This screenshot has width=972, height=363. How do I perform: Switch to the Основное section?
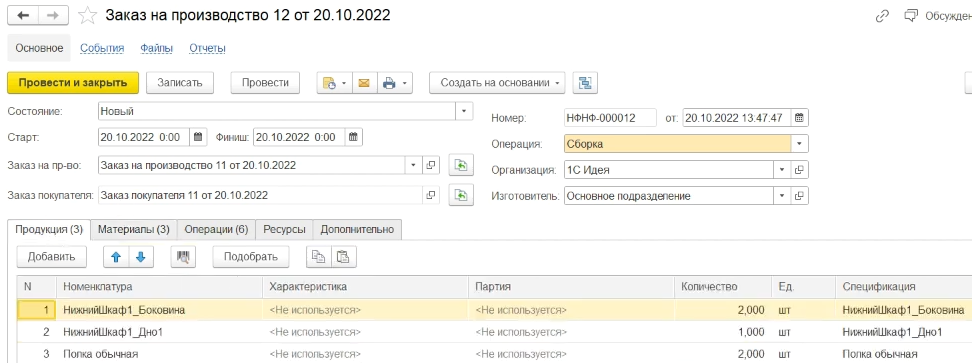pyautogui.click(x=39, y=48)
